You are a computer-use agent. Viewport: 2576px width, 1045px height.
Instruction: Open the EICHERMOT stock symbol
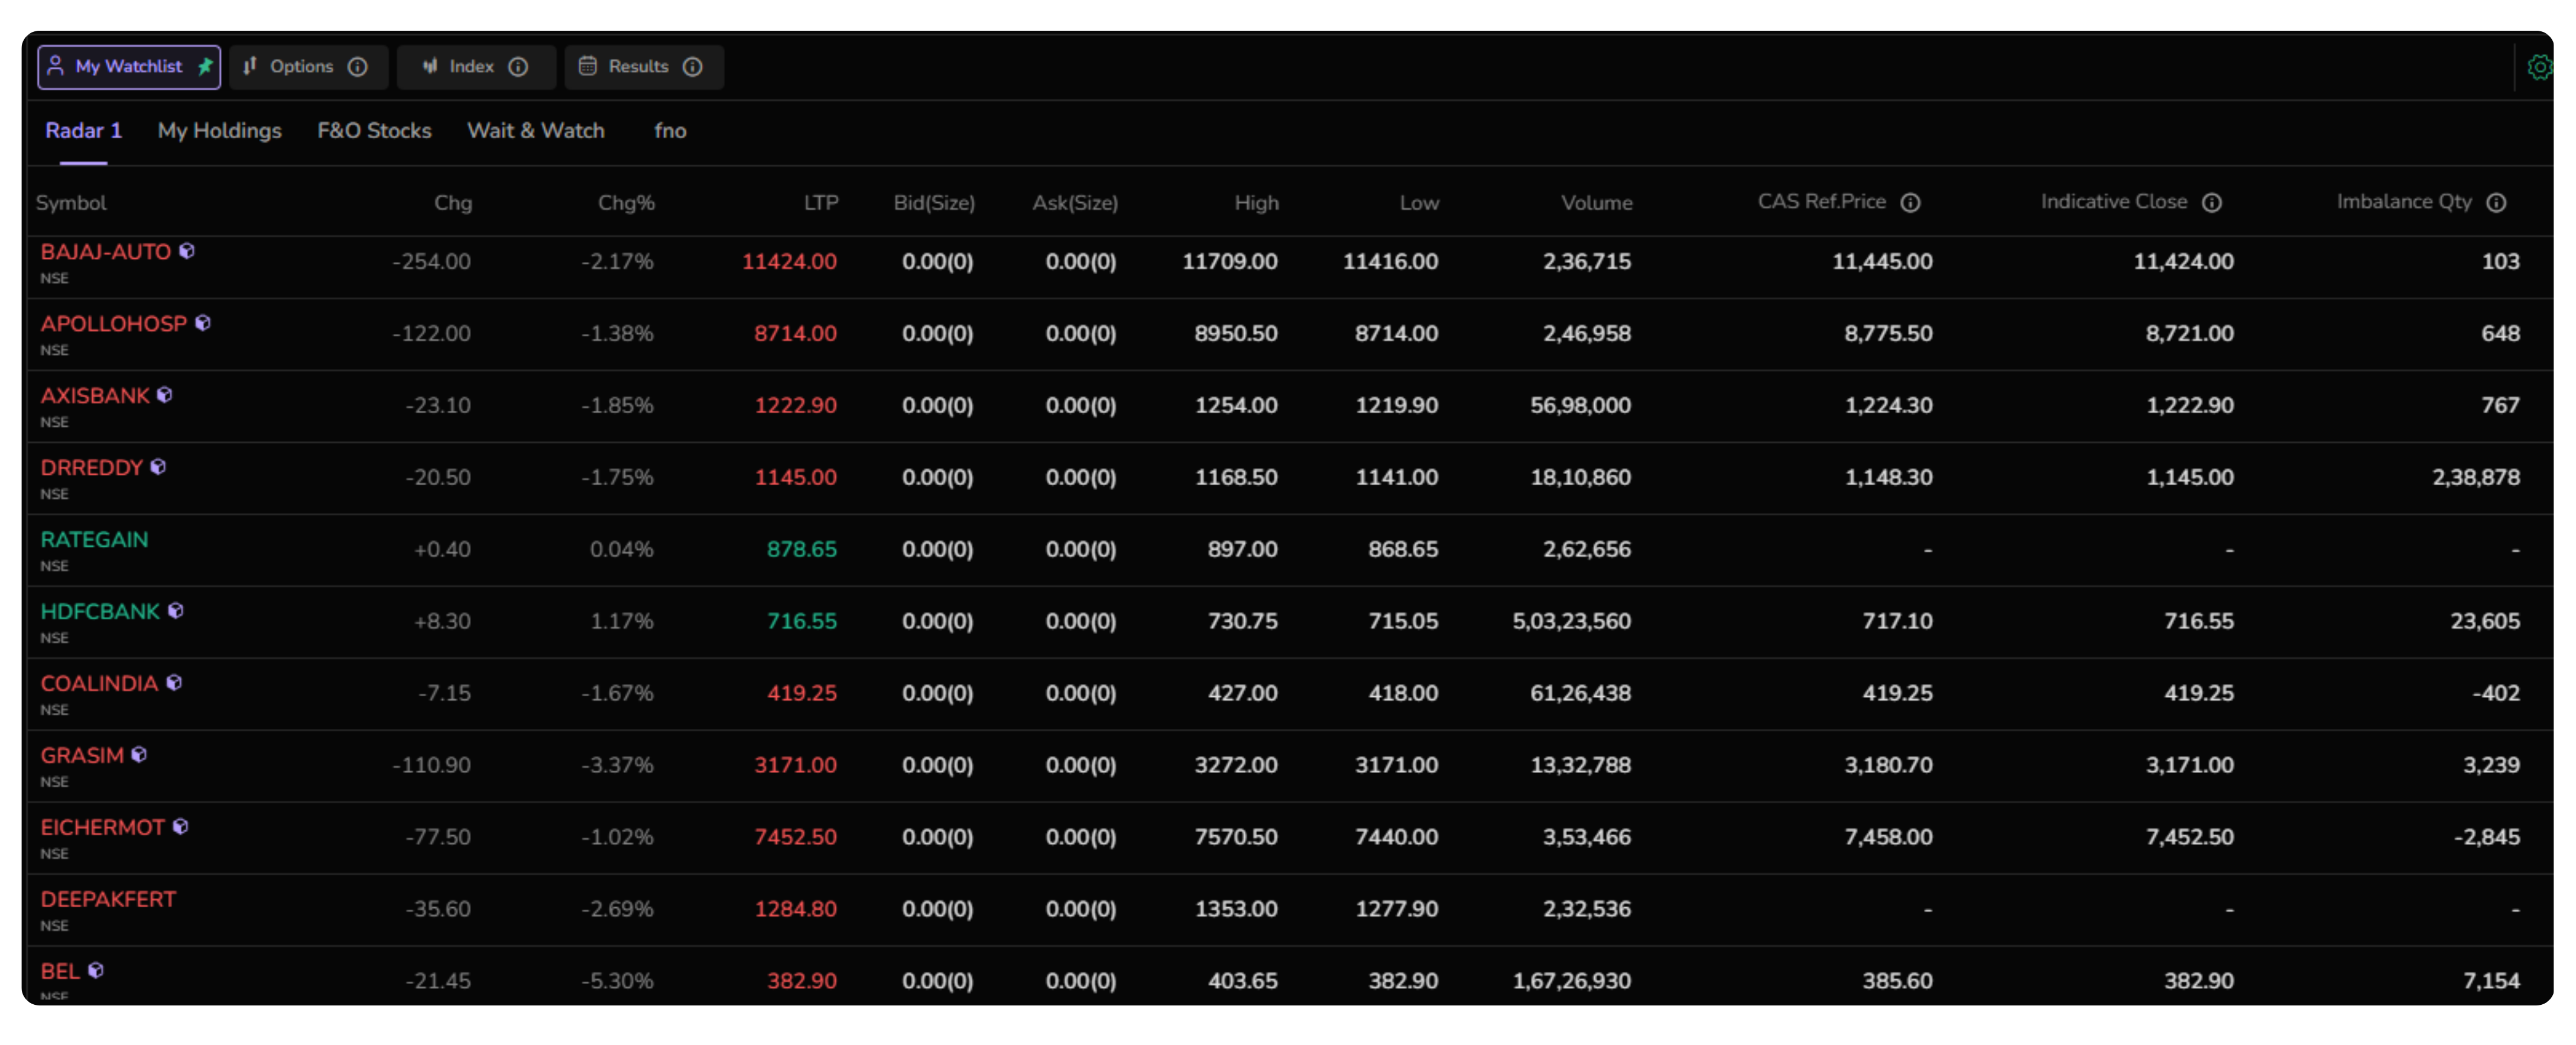click(103, 828)
